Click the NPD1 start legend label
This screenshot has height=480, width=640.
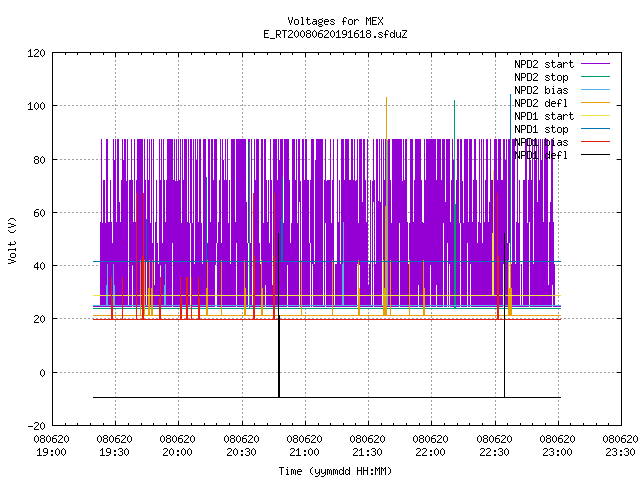pos(544,116)
